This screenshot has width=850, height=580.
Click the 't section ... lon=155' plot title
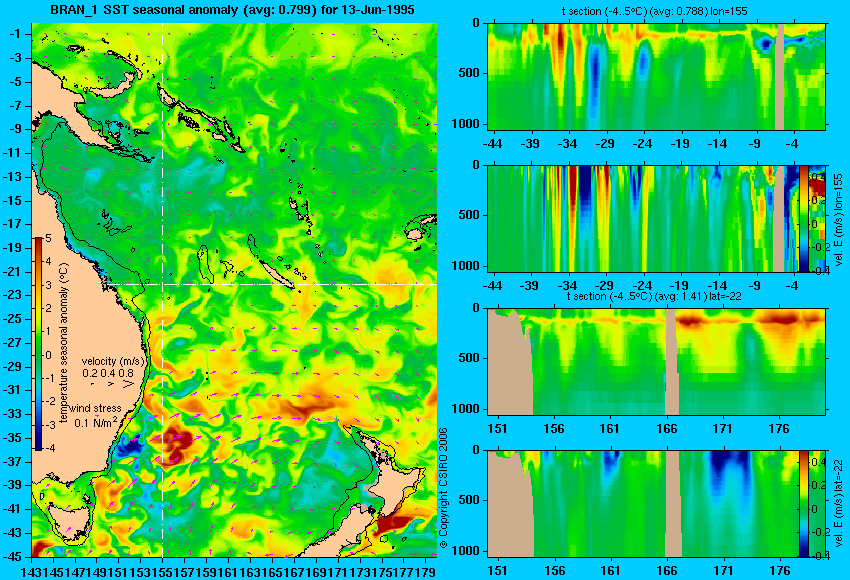click(x=655, y=11)
